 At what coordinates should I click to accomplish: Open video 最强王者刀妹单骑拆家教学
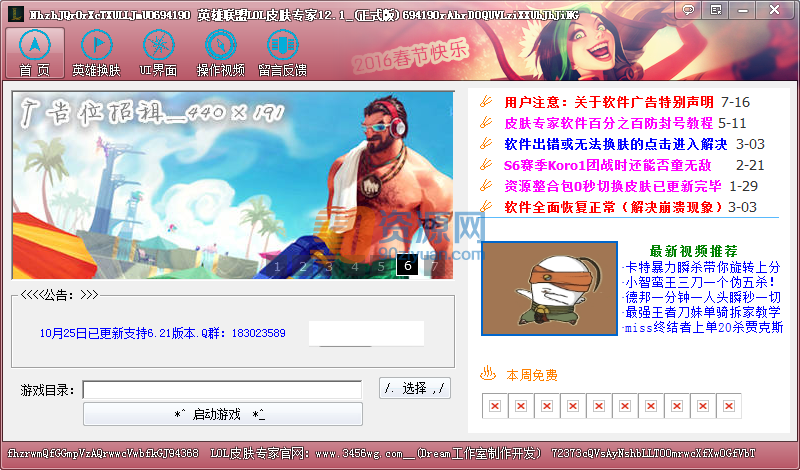click(x=702, y=312)
